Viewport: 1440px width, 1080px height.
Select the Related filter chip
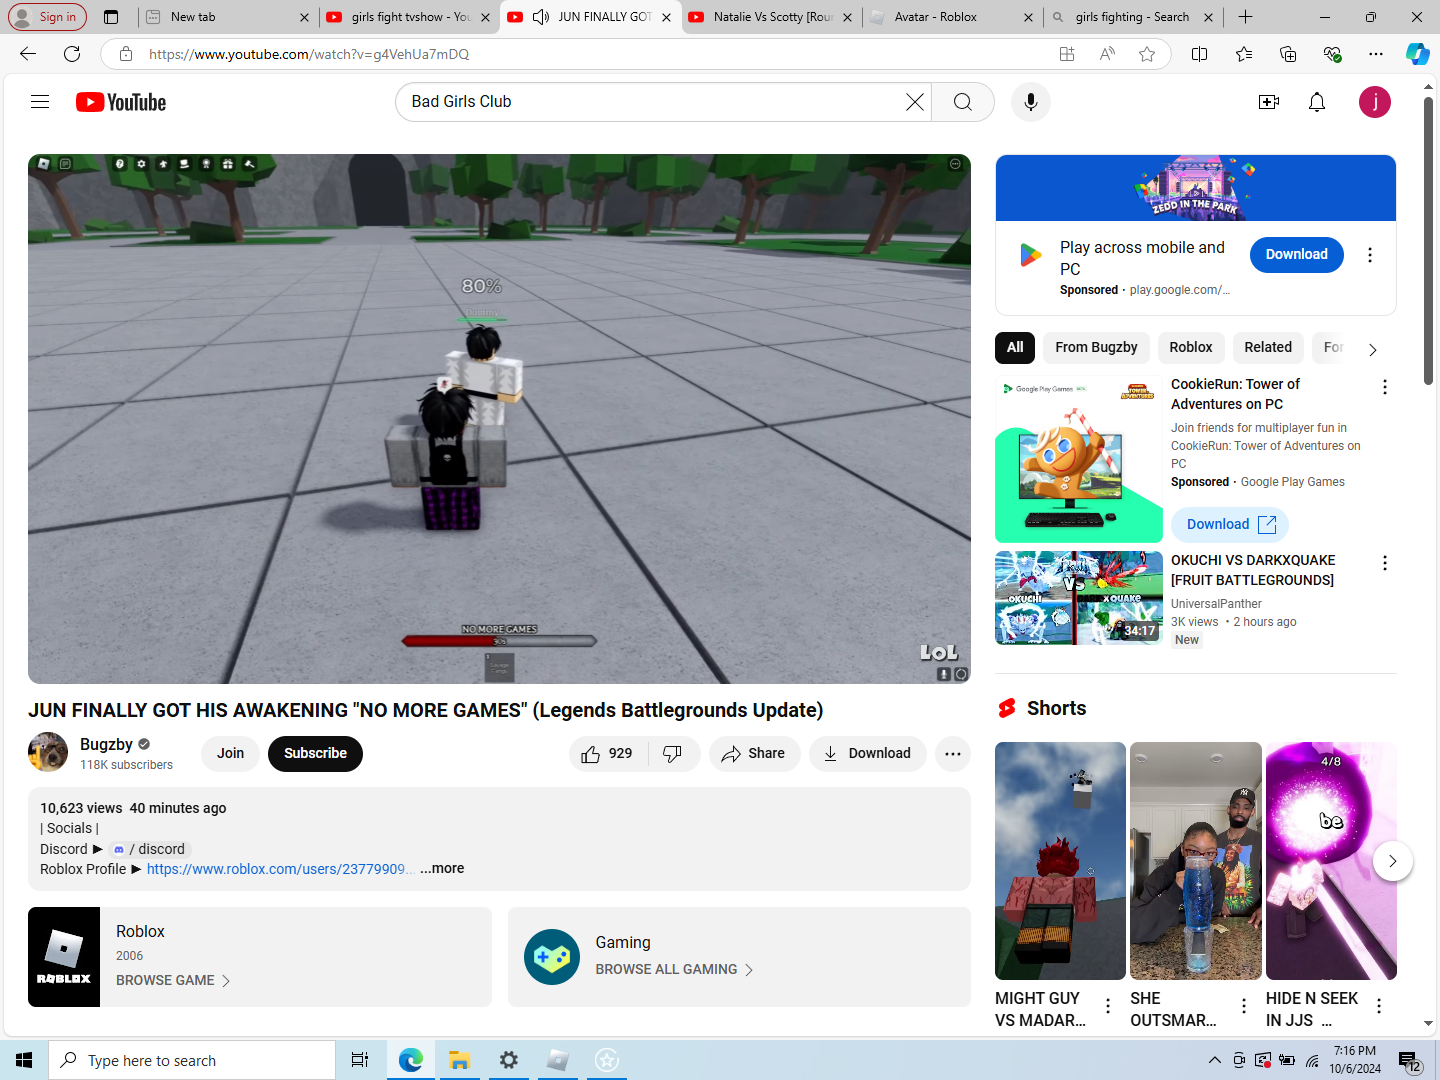point(1268,348)
